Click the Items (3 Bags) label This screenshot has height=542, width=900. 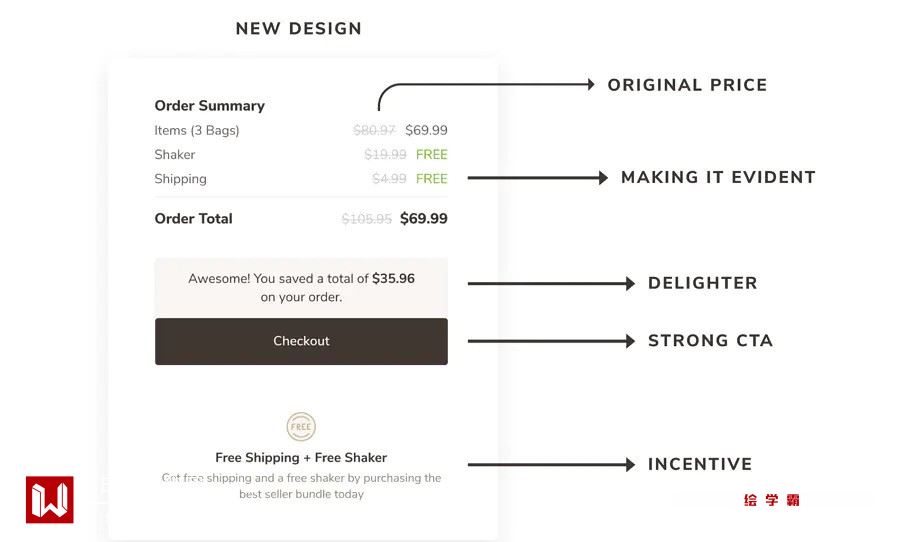pos(197,130)
